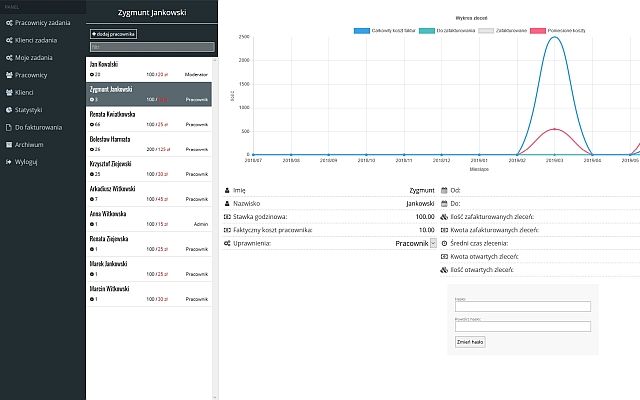Viewport: 640px width, 400px height.
Task: Click the users icon beside Pracownicy
Action: (8, 75)
